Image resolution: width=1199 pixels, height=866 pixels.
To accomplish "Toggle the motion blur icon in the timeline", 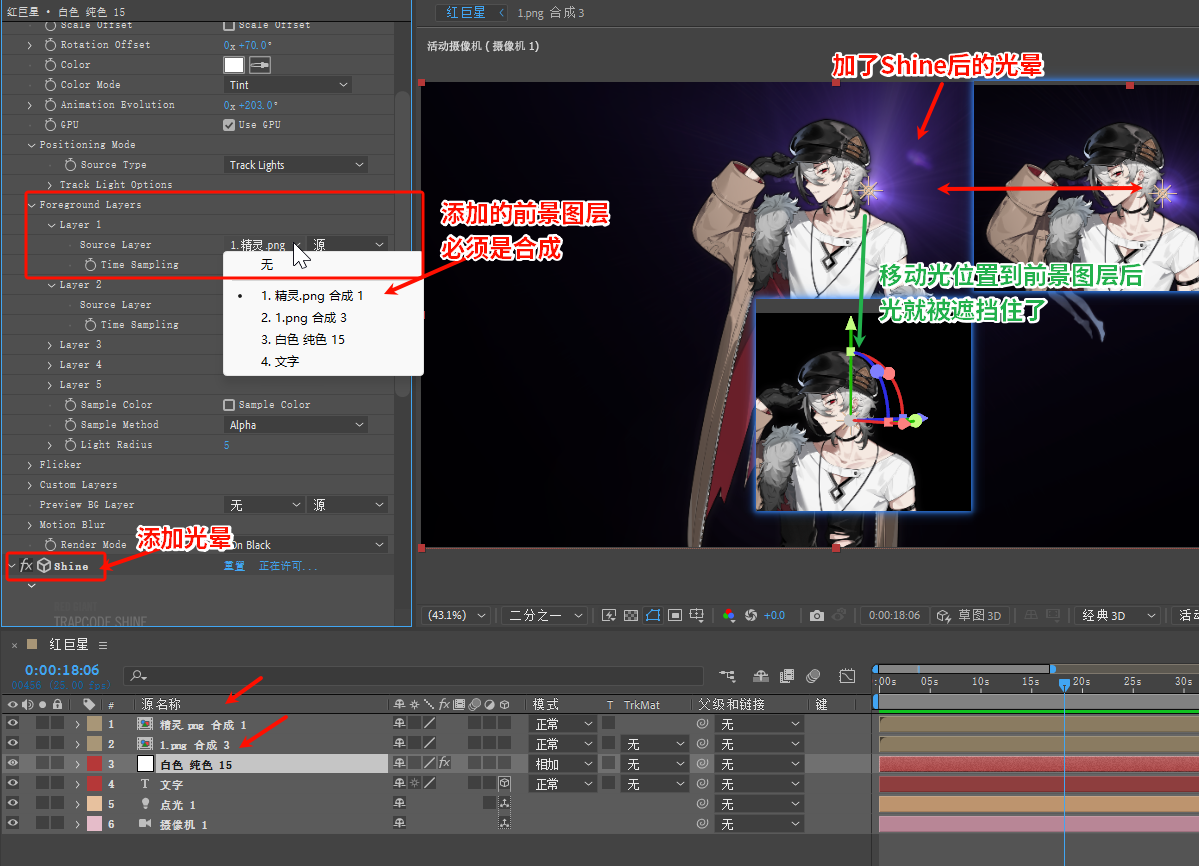I will click(x=814, y=676).
